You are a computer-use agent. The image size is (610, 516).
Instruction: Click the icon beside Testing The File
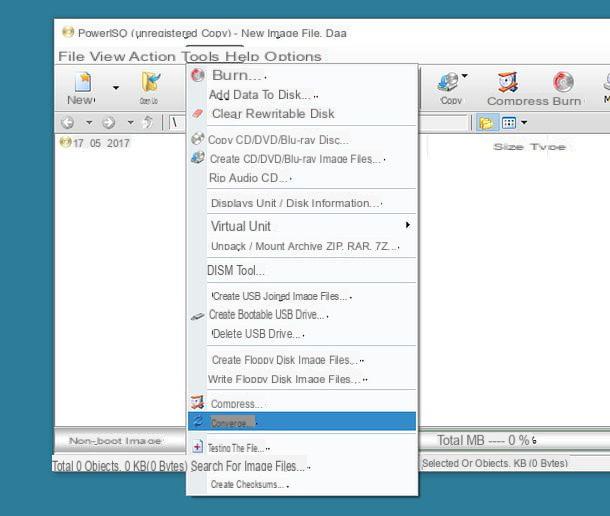point(197,447)
